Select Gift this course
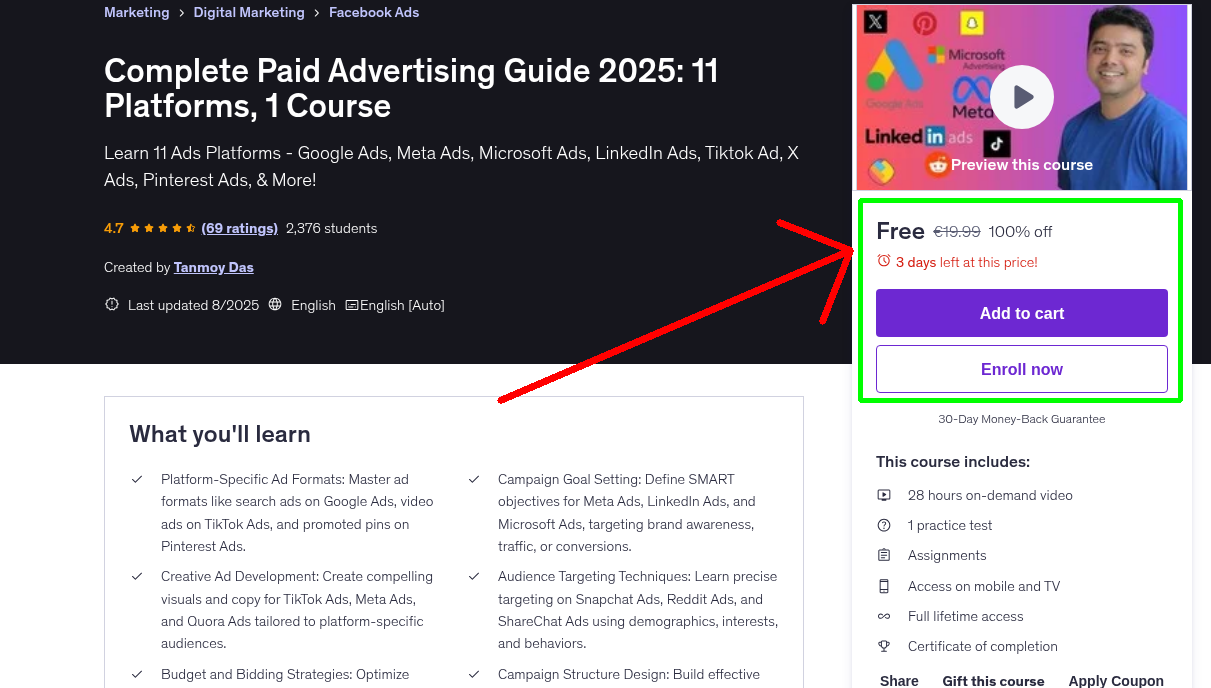Viewport: 1211px width, 688px height. click(993, 680)
